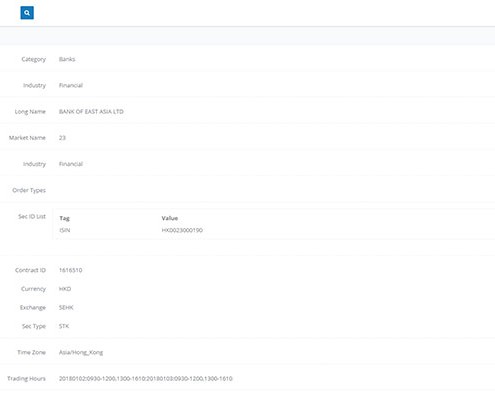The image size is (495, 400).
Task: Click the 'Market Name' field label
Action: pos(27,138)
